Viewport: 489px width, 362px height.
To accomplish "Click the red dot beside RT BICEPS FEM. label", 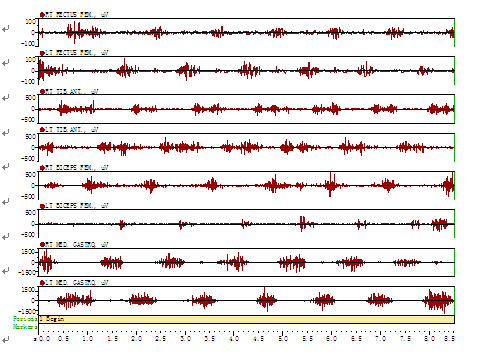I will 42,168.
